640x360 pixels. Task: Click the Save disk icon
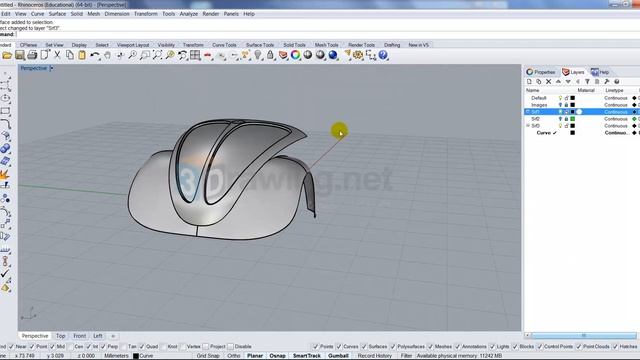[x=20, y=55]
